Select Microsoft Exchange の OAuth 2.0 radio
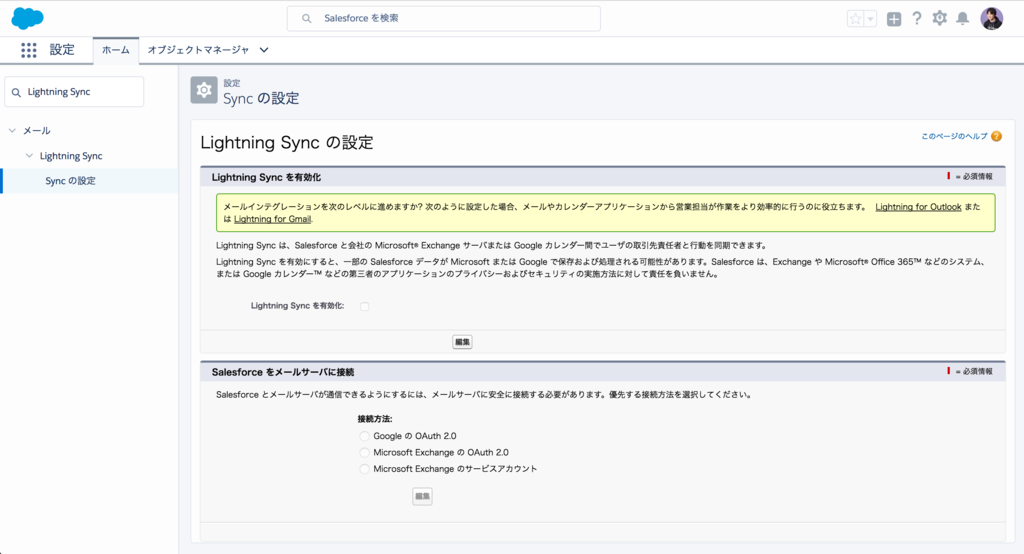Screen dimensions: 1024x554 (x=364, y=452)
